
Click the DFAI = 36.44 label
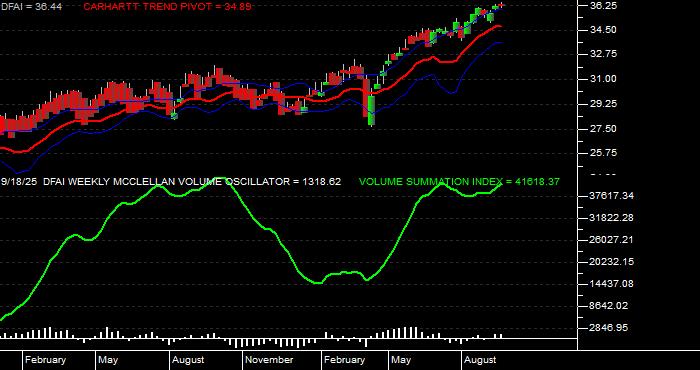click(31, 7)
